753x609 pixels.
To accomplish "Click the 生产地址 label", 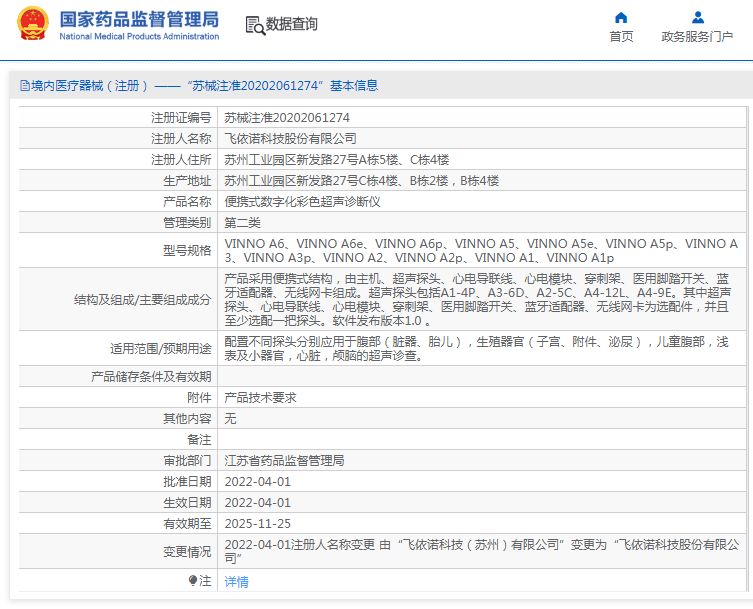I will pyautogui.click(x=187, y=181).
